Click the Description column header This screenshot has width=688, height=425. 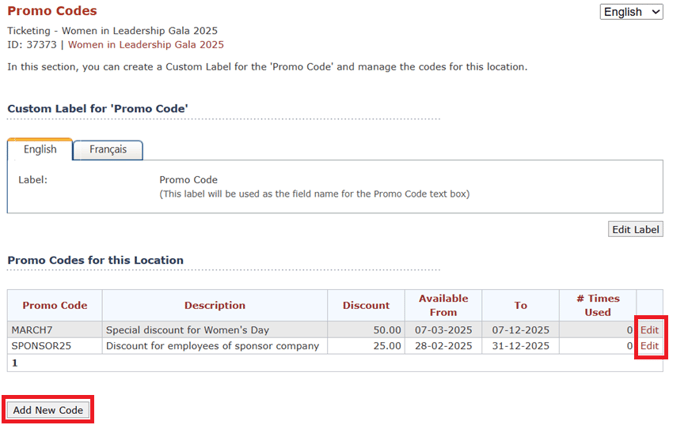pyautogui.click(x=215, y=305)
